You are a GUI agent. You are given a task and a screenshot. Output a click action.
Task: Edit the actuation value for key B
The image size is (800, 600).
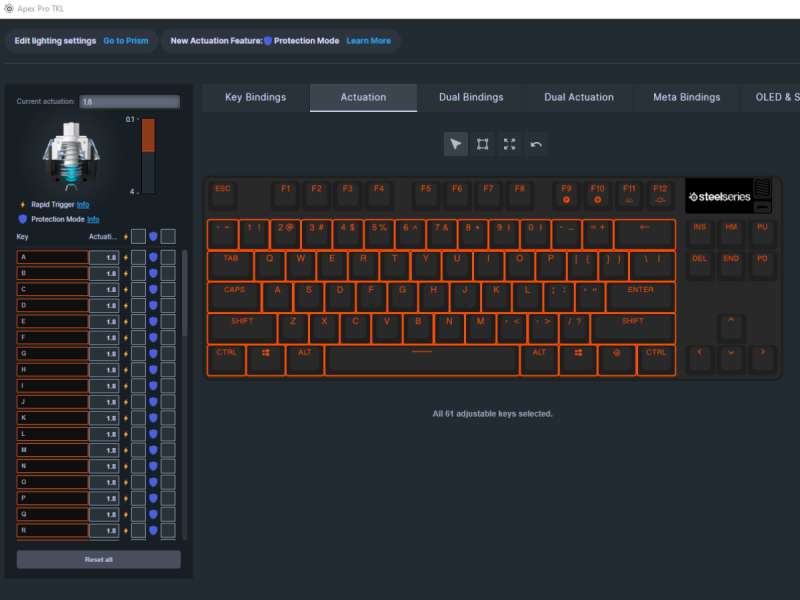[104, 273]
